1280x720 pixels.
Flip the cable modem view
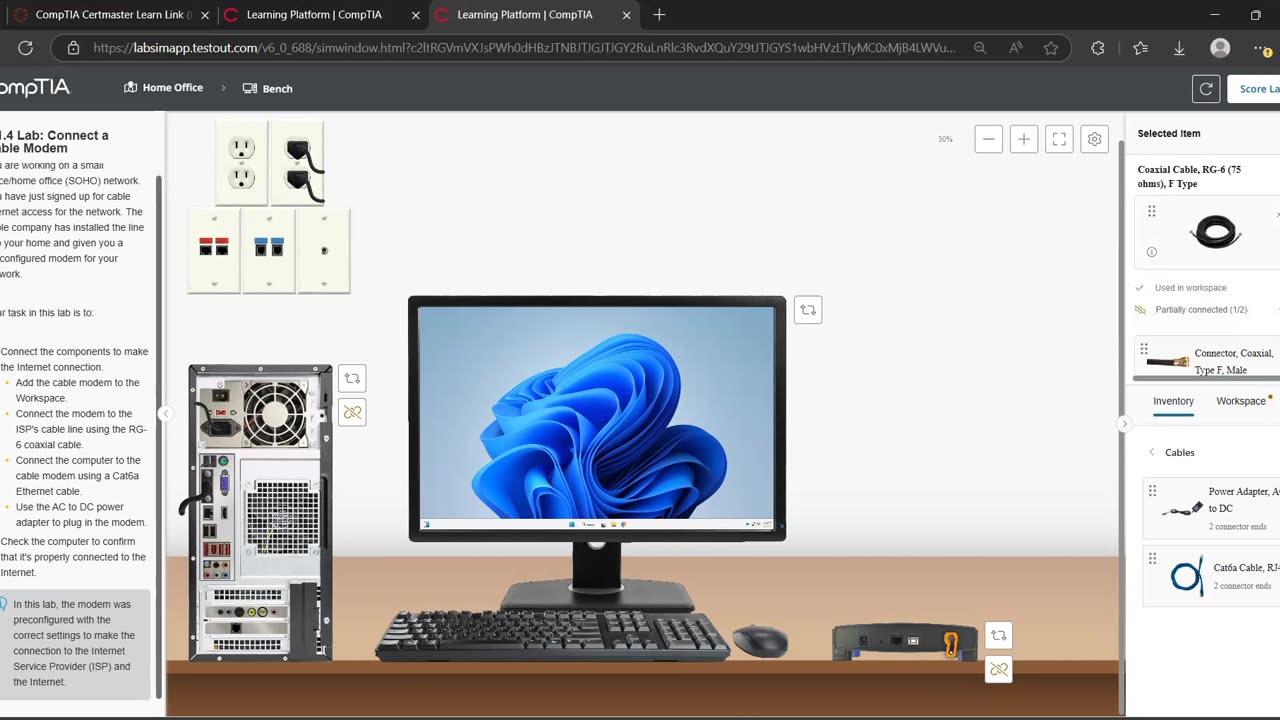pyautogui.click(x=998, y=635)
